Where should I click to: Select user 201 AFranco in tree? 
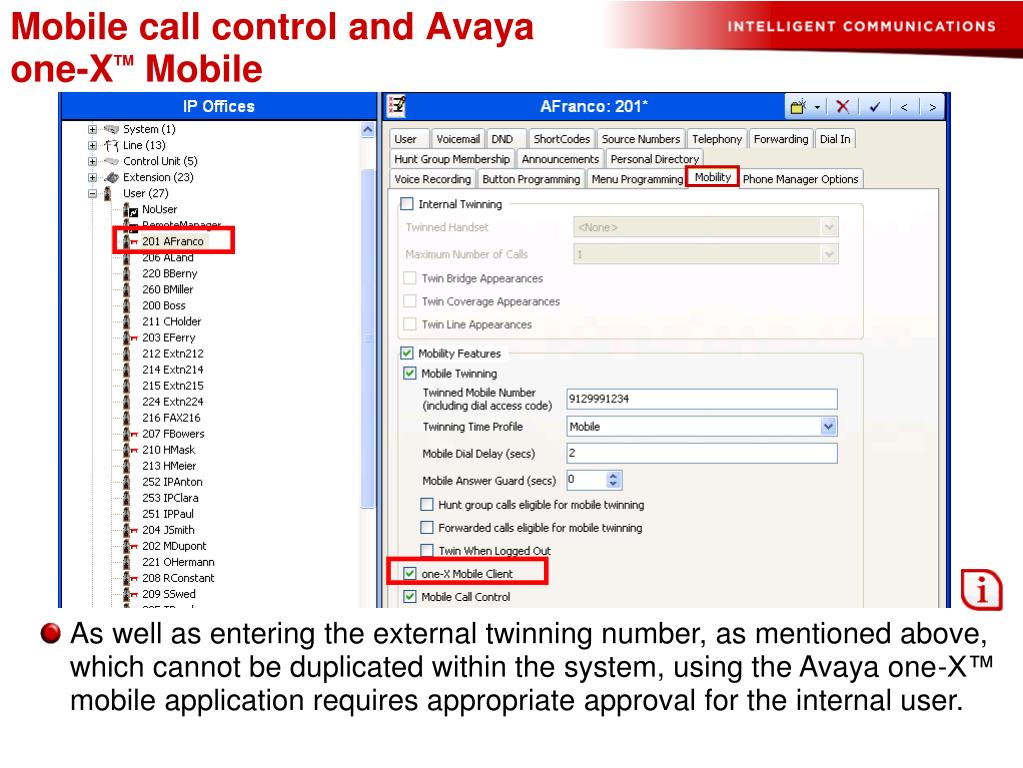173,241
